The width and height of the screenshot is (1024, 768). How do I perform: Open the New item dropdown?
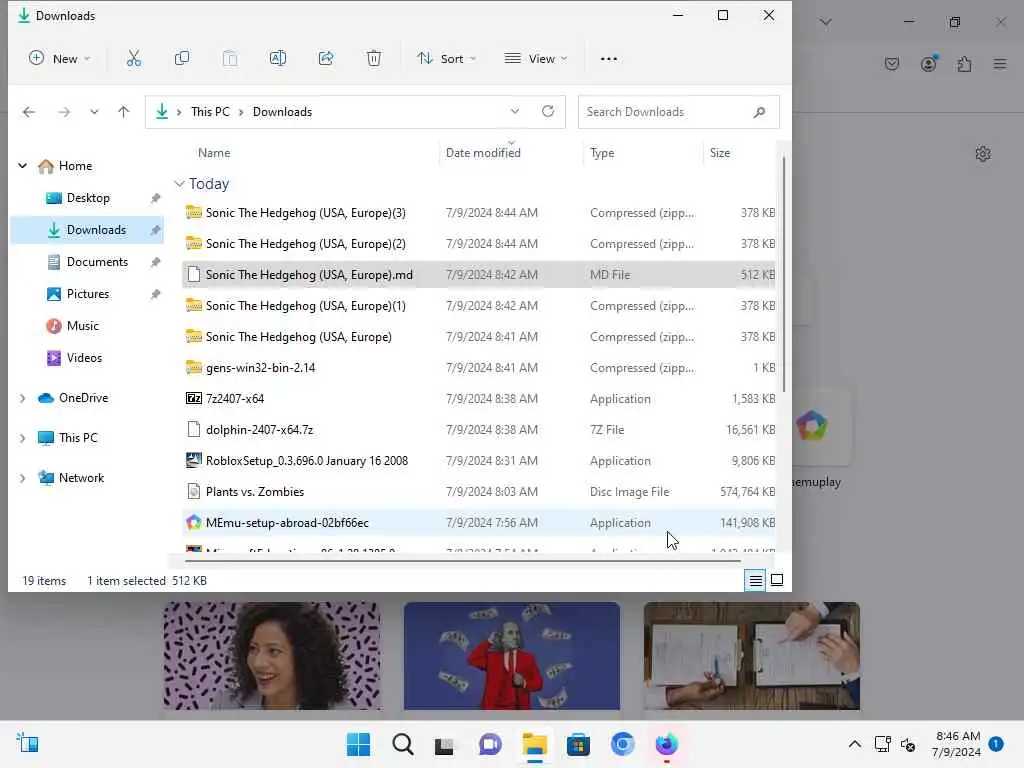(x=59, y=59)
